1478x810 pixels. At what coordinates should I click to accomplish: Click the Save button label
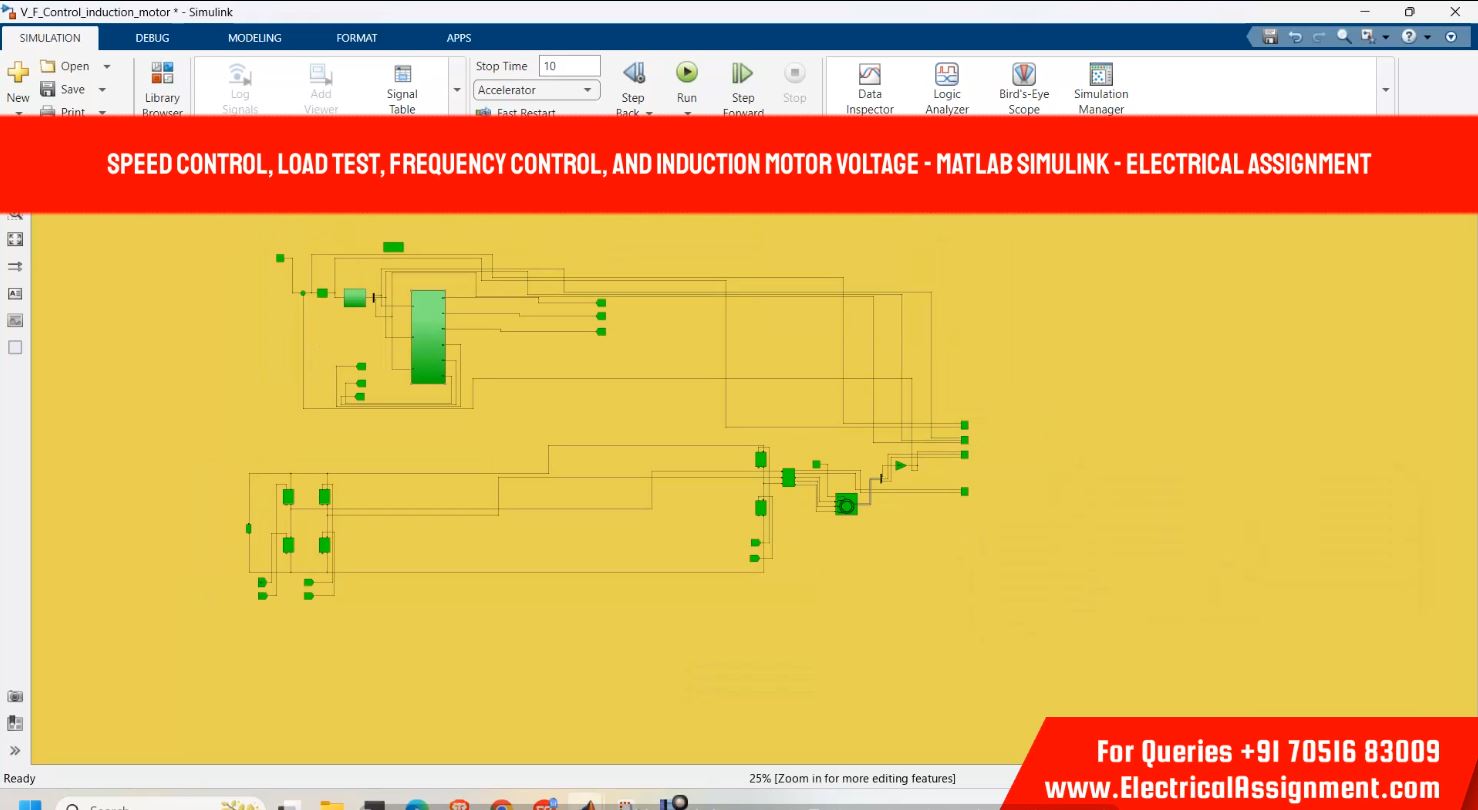click(x=73, y=89)
